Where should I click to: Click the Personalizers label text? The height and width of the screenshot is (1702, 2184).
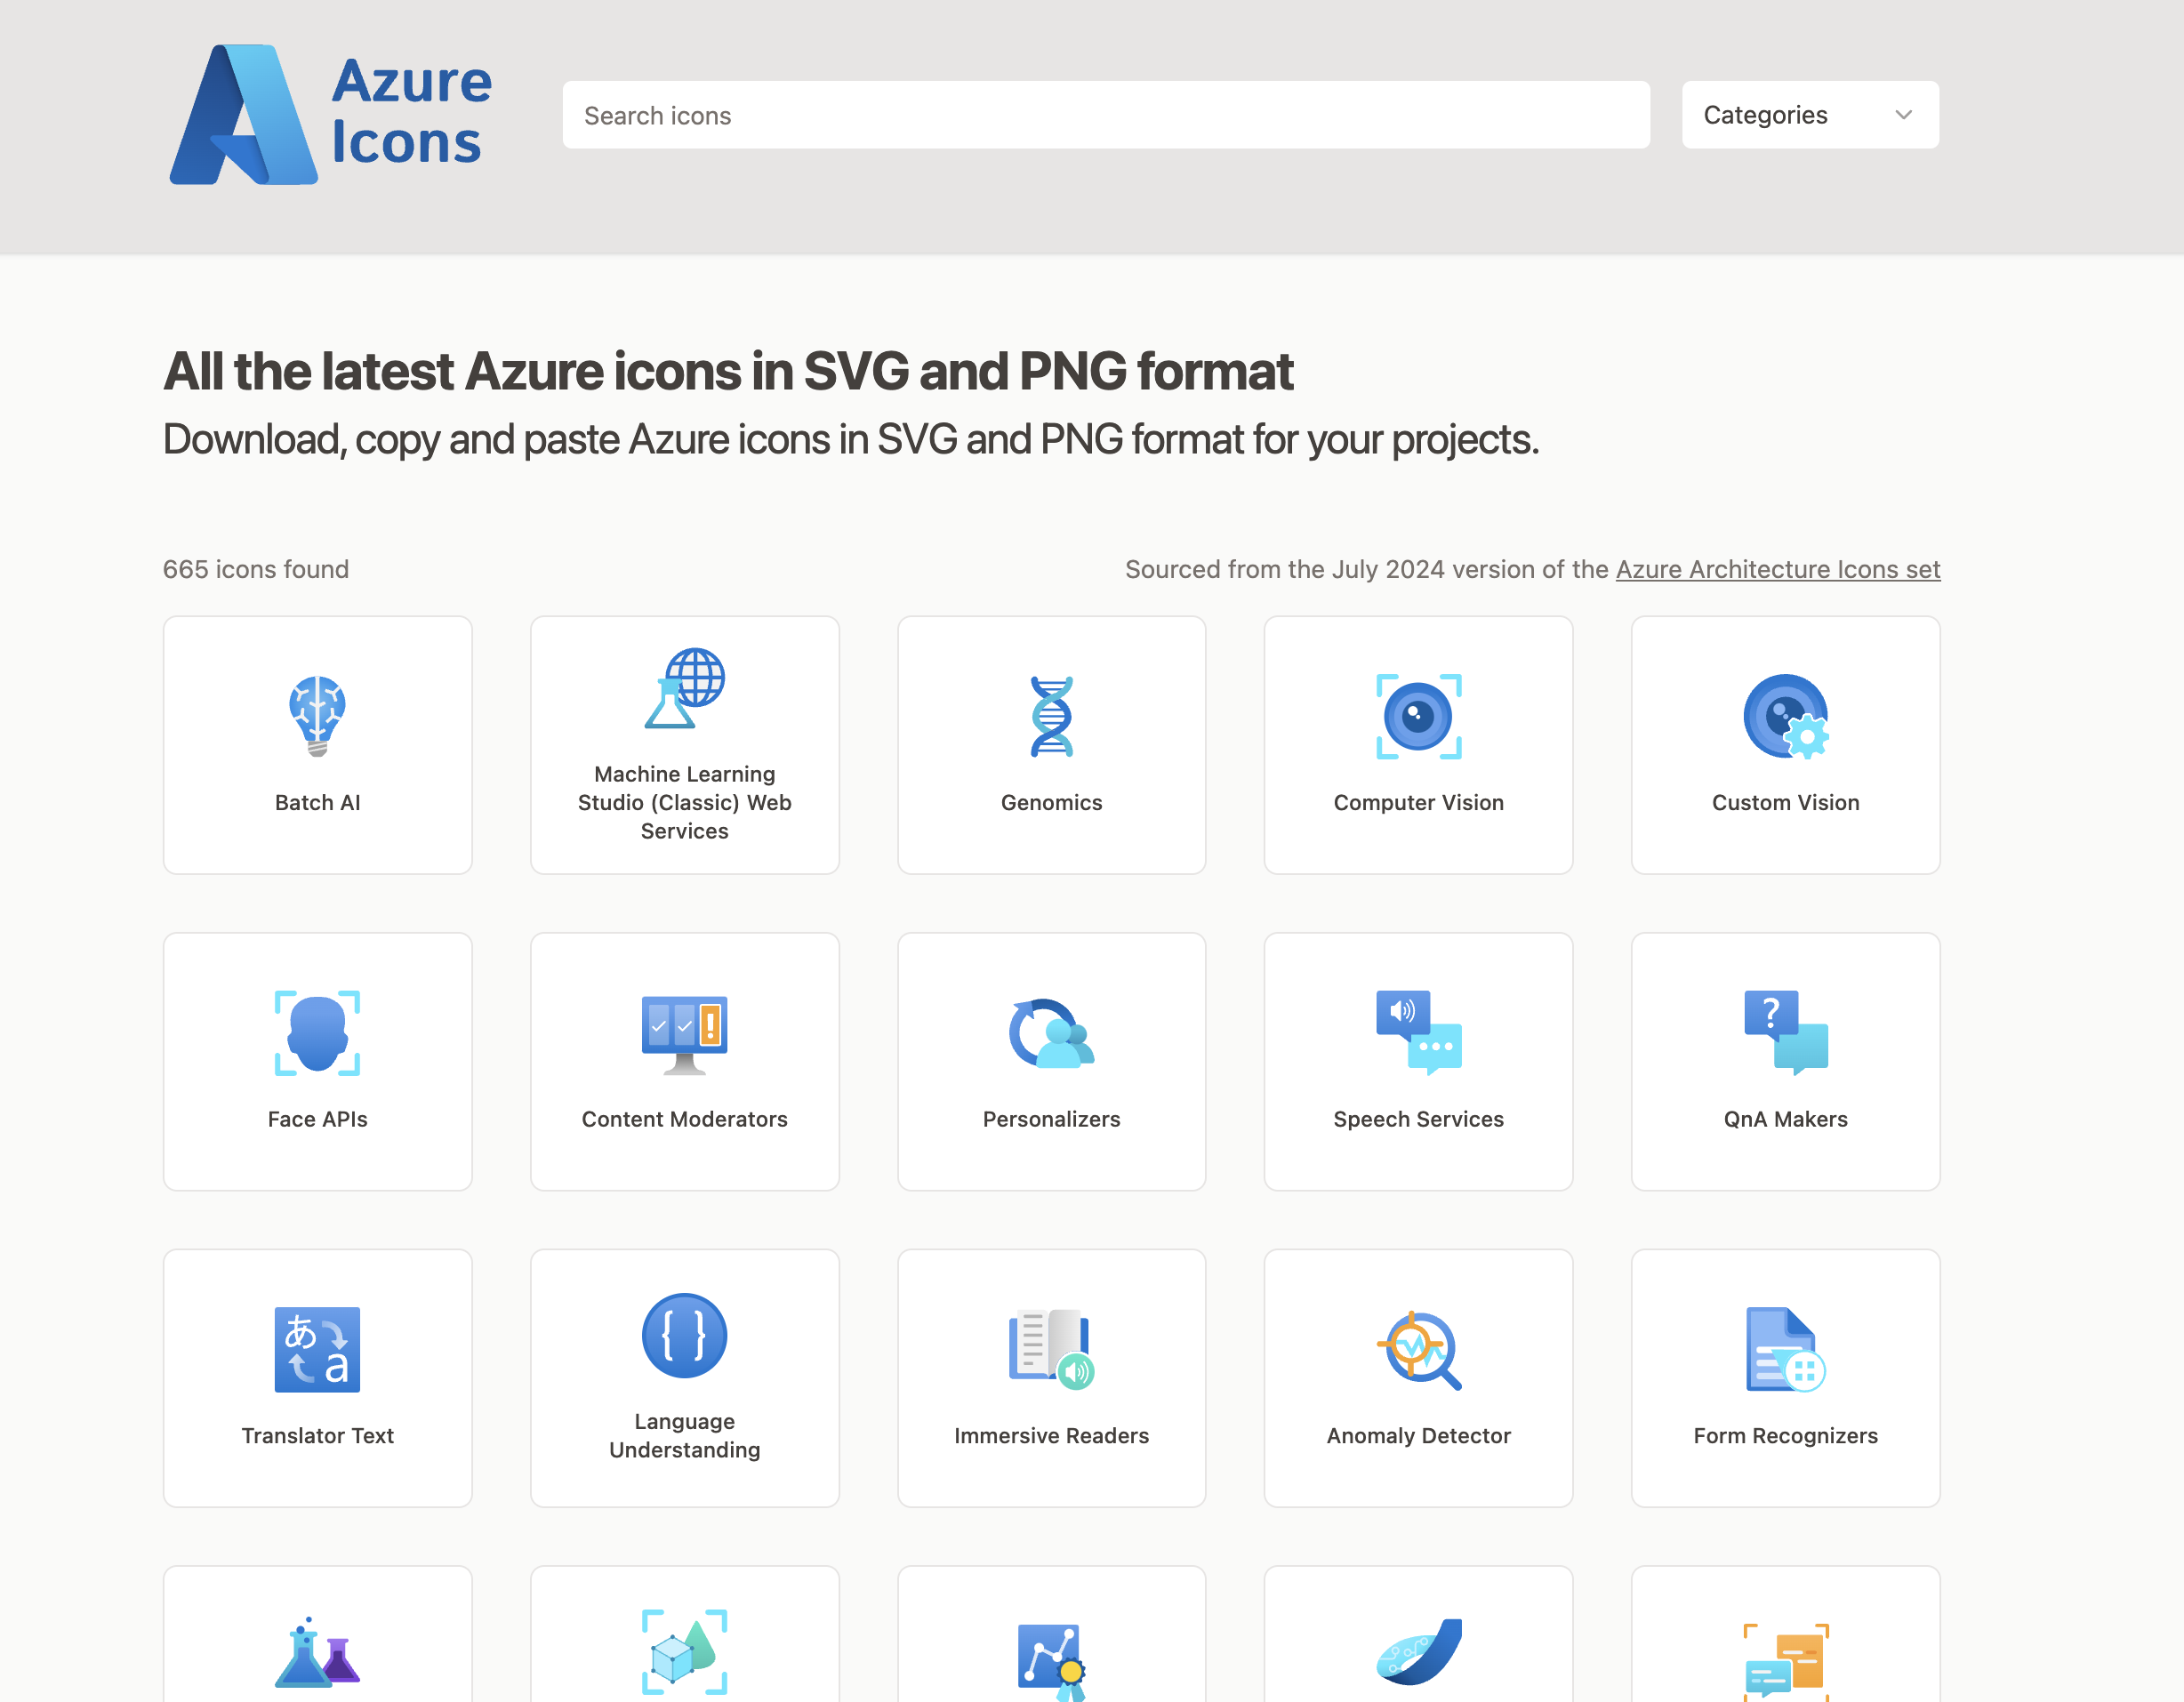pos(1052,1119)
